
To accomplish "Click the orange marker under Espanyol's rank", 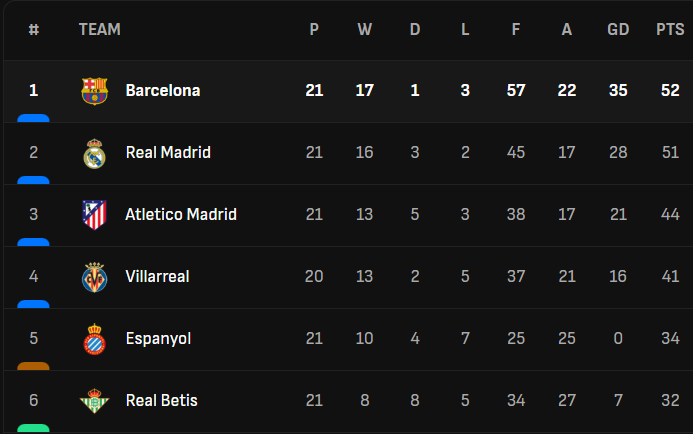I will [x=33, y=366].
